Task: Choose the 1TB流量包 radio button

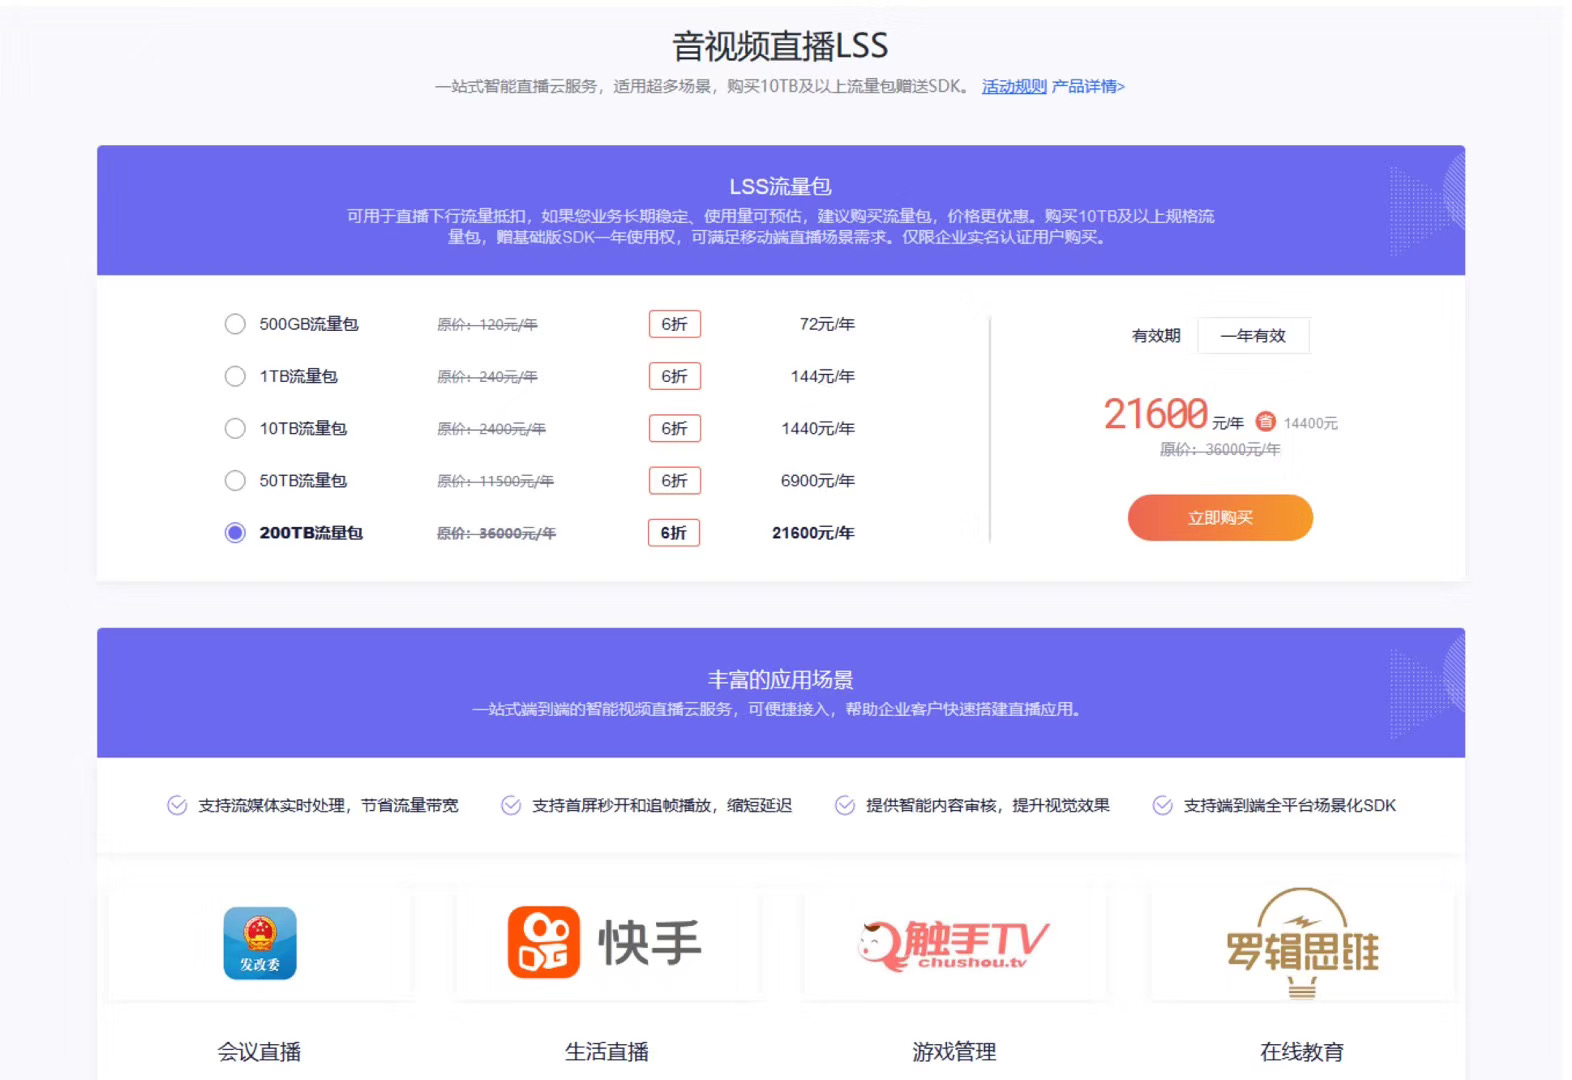Action: click(235, 376)
